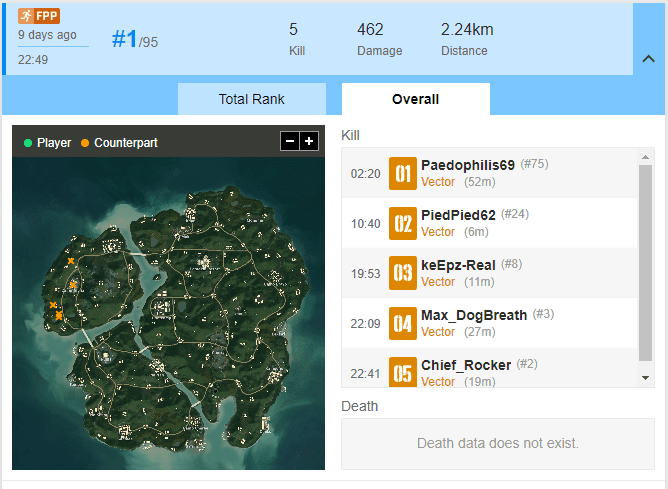Zoom out the map with the minus button
This screenshot has height=489, width=668.
point(290,141)
